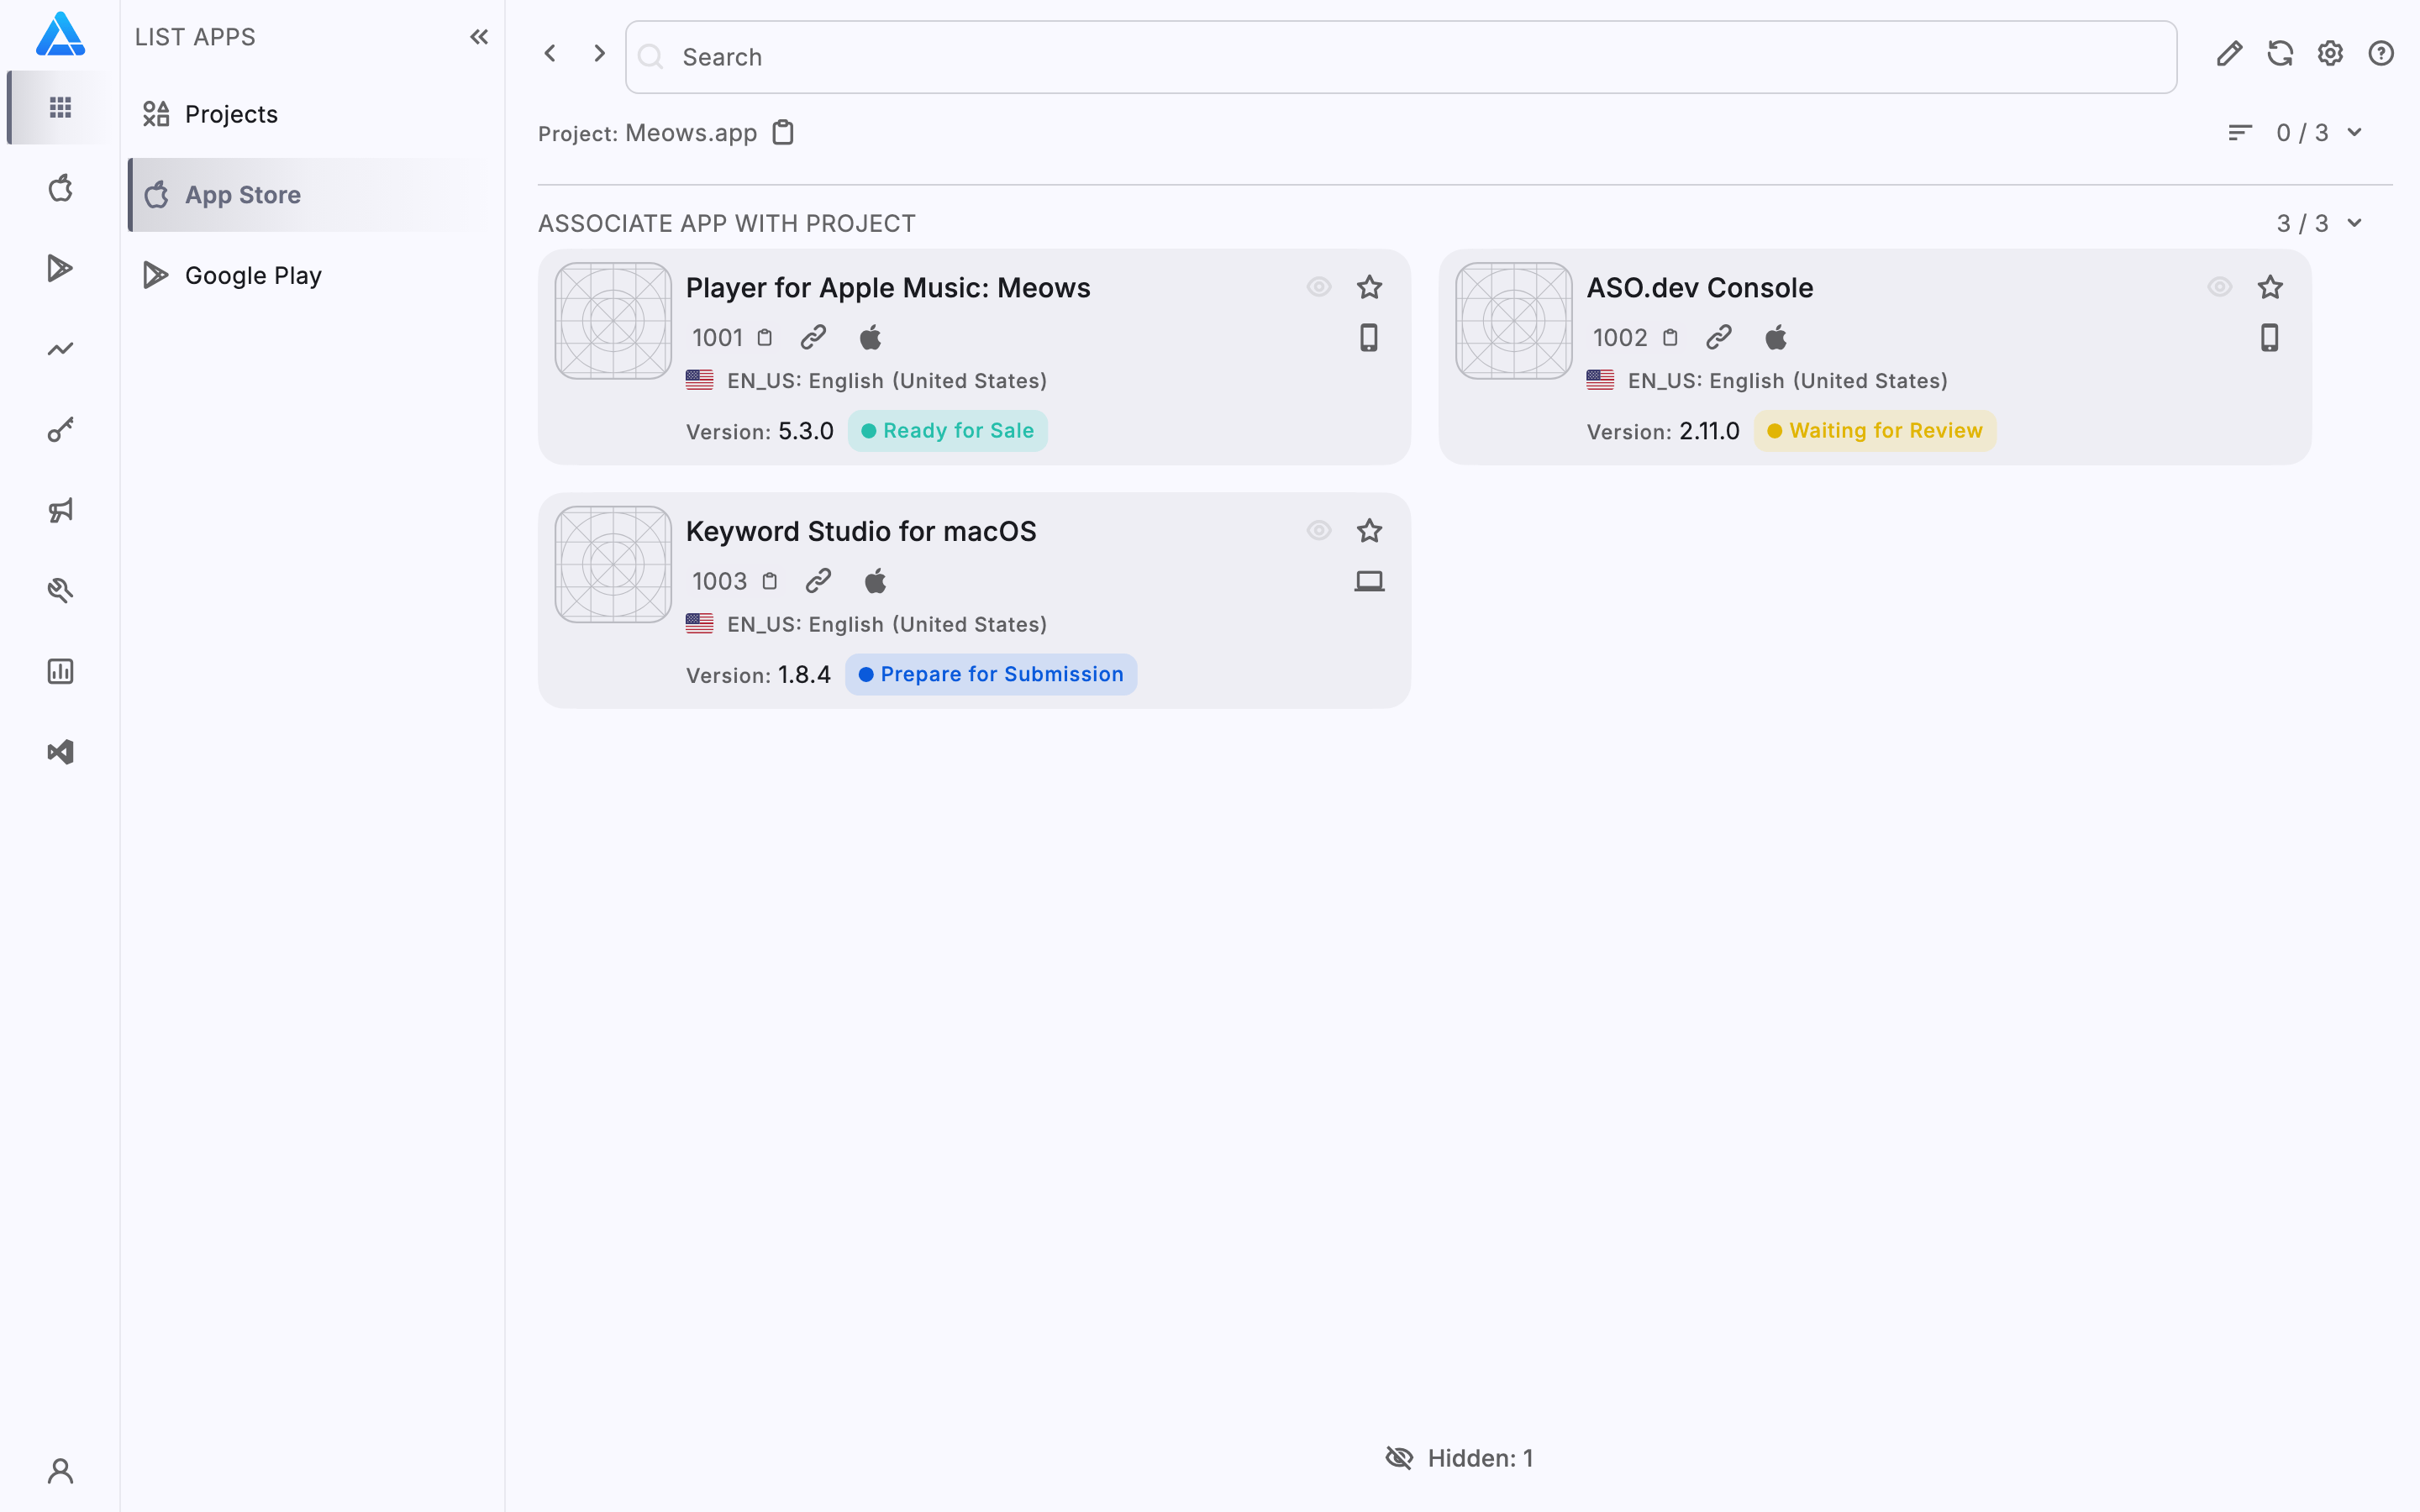Image resolution: width=2420 pixels, height=1512 pixels.
Task: Favorite Player for Apple Music: Meows with star
Action: point(1369,287)
